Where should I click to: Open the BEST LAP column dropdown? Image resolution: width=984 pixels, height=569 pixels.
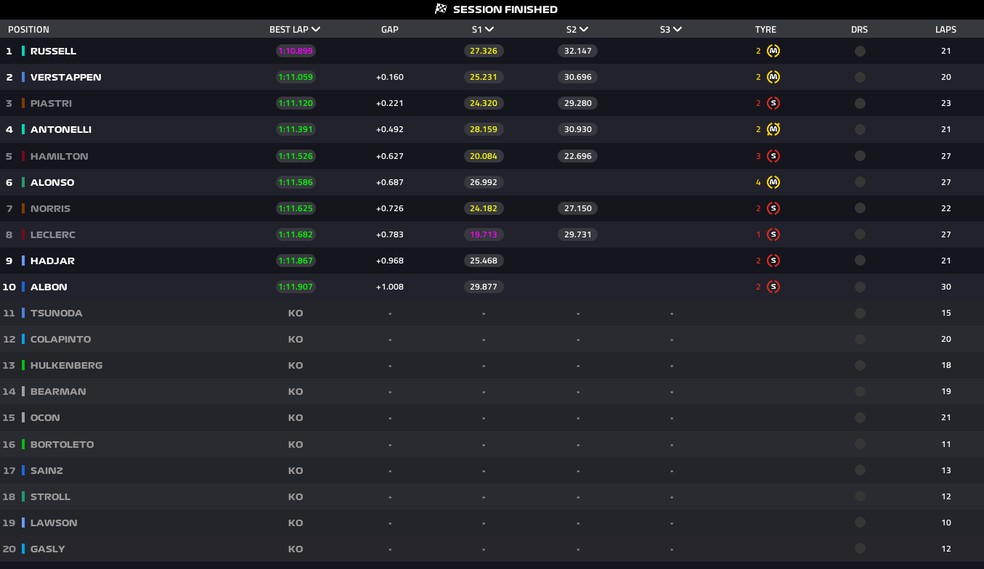(295, 29)
